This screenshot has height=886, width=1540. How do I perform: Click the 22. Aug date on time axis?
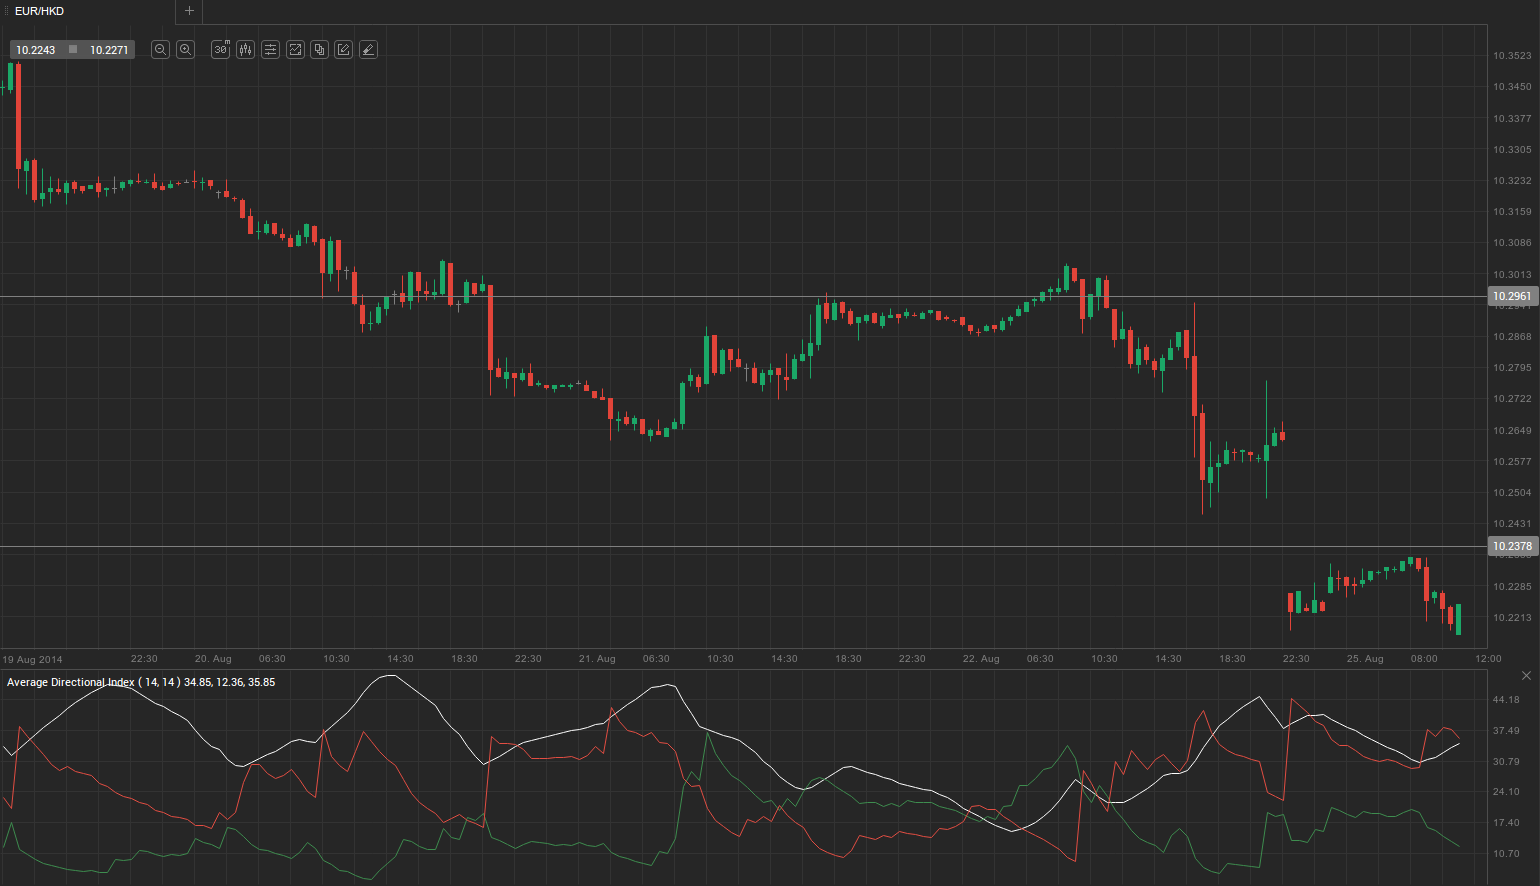coord(981,659)
